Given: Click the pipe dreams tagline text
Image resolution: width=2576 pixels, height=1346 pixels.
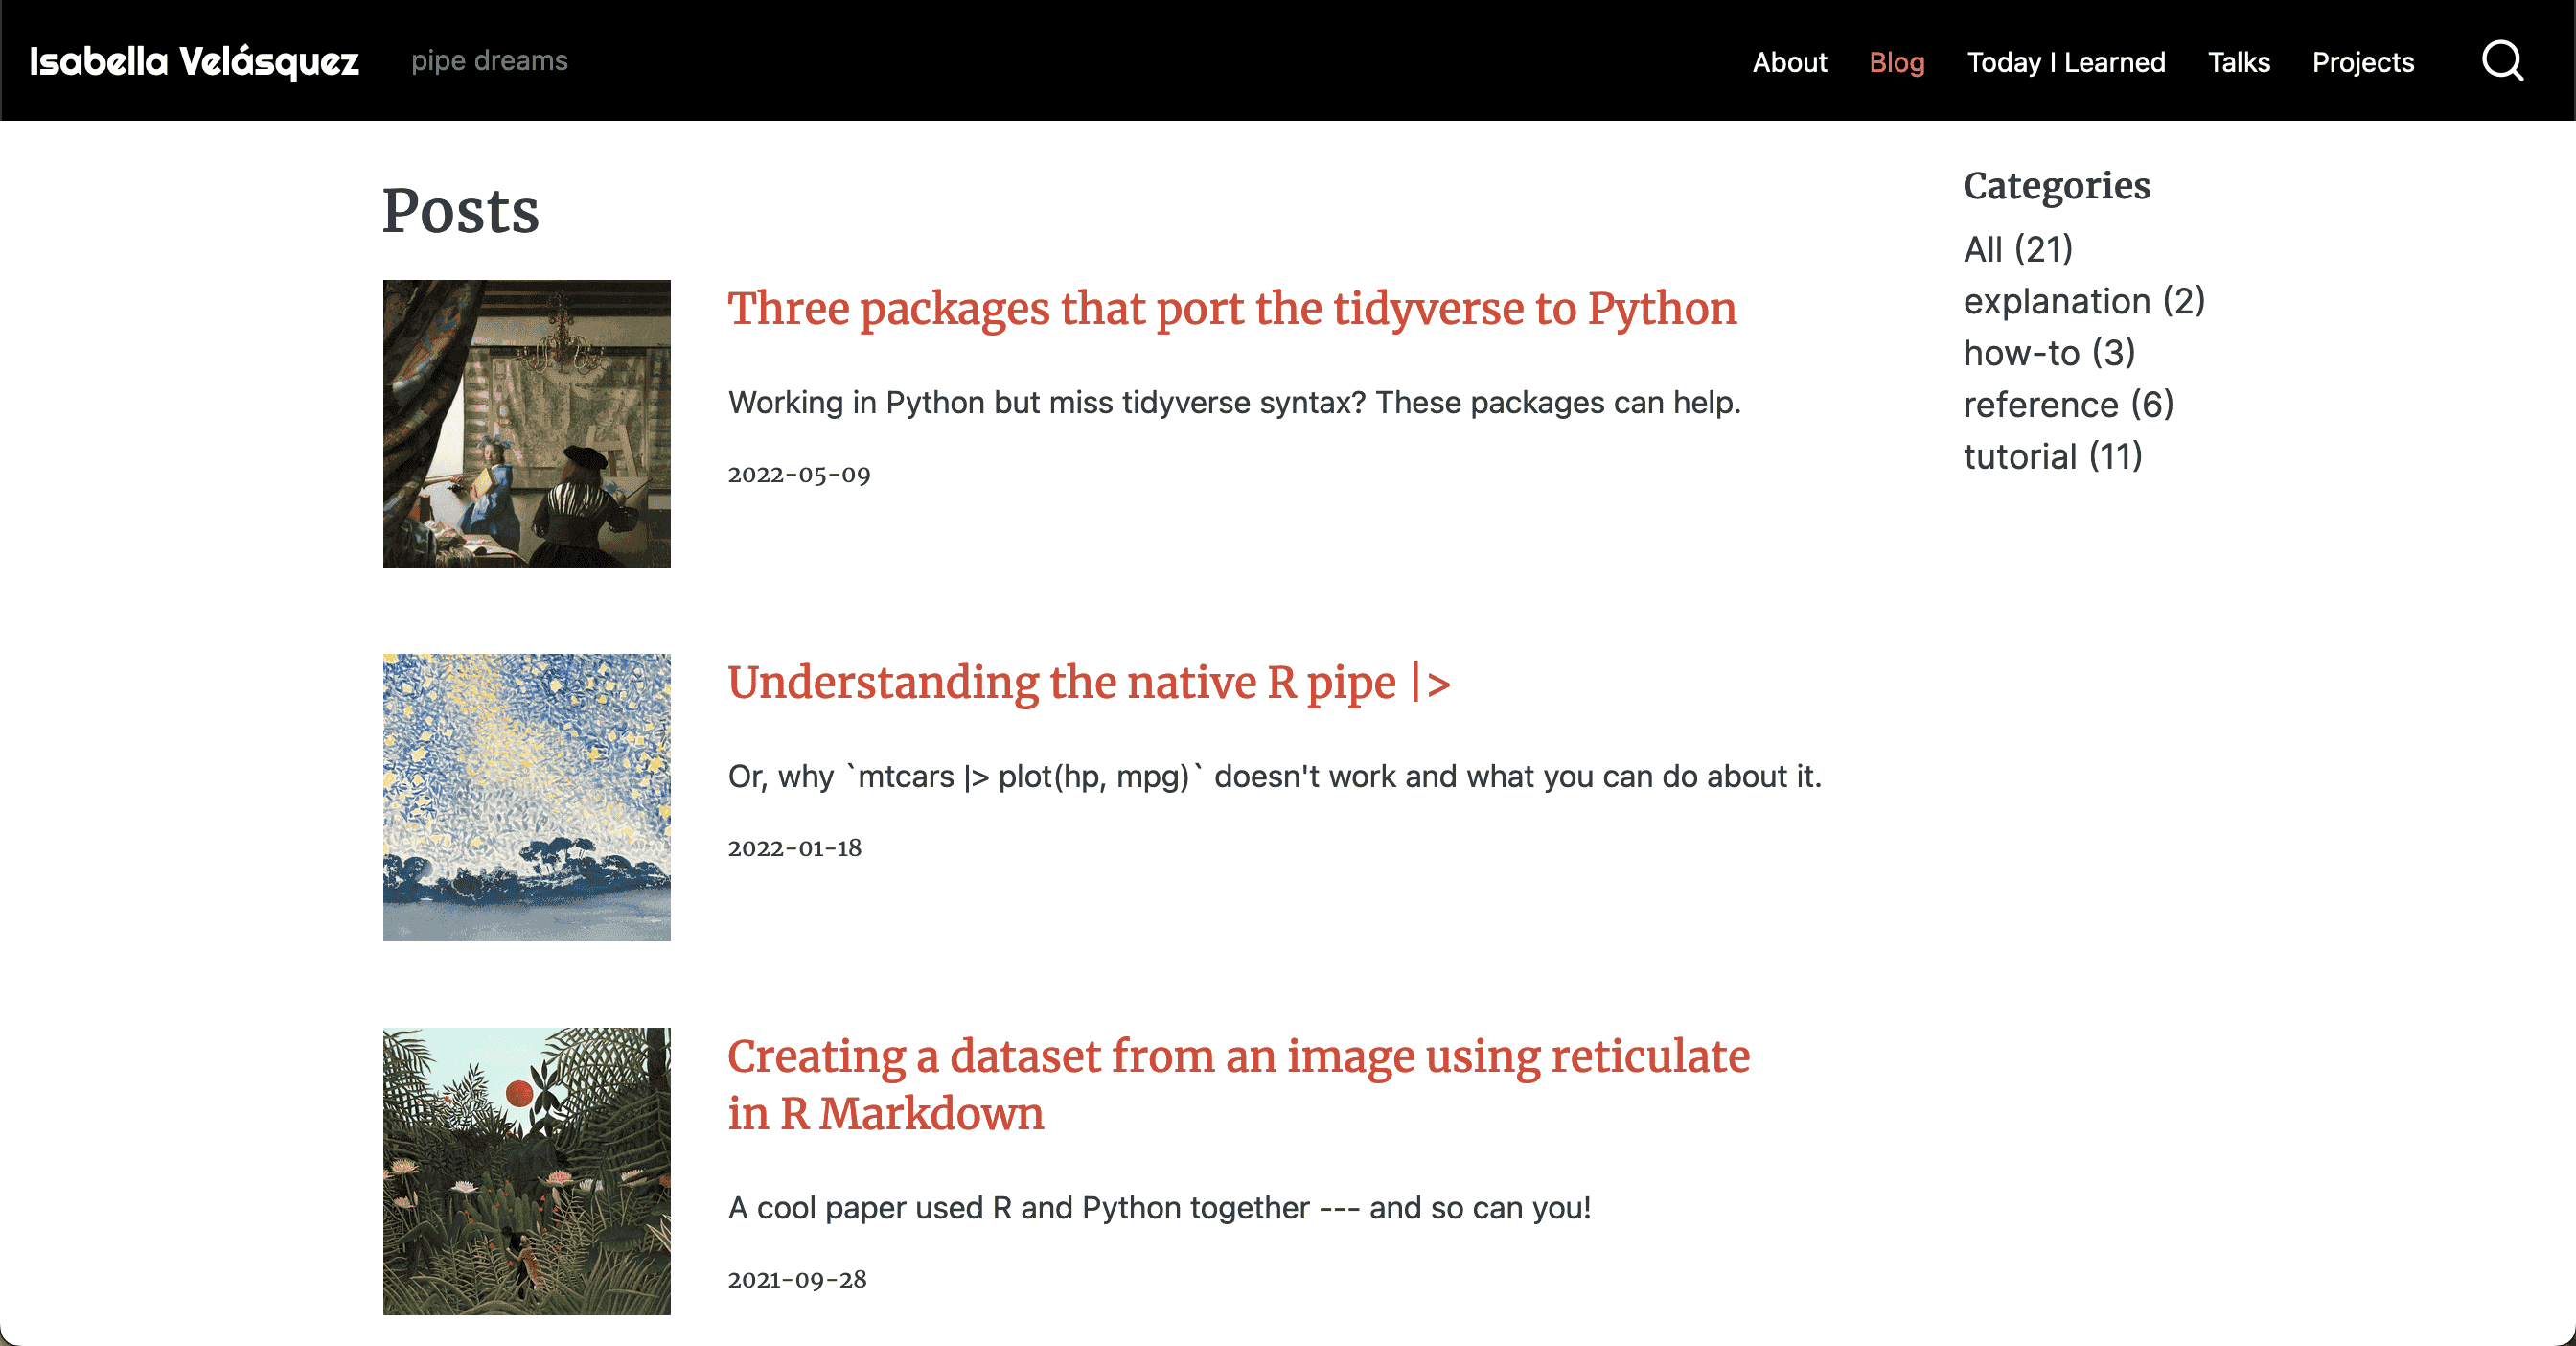Looking at the screenshot, I should coord(489,61).
